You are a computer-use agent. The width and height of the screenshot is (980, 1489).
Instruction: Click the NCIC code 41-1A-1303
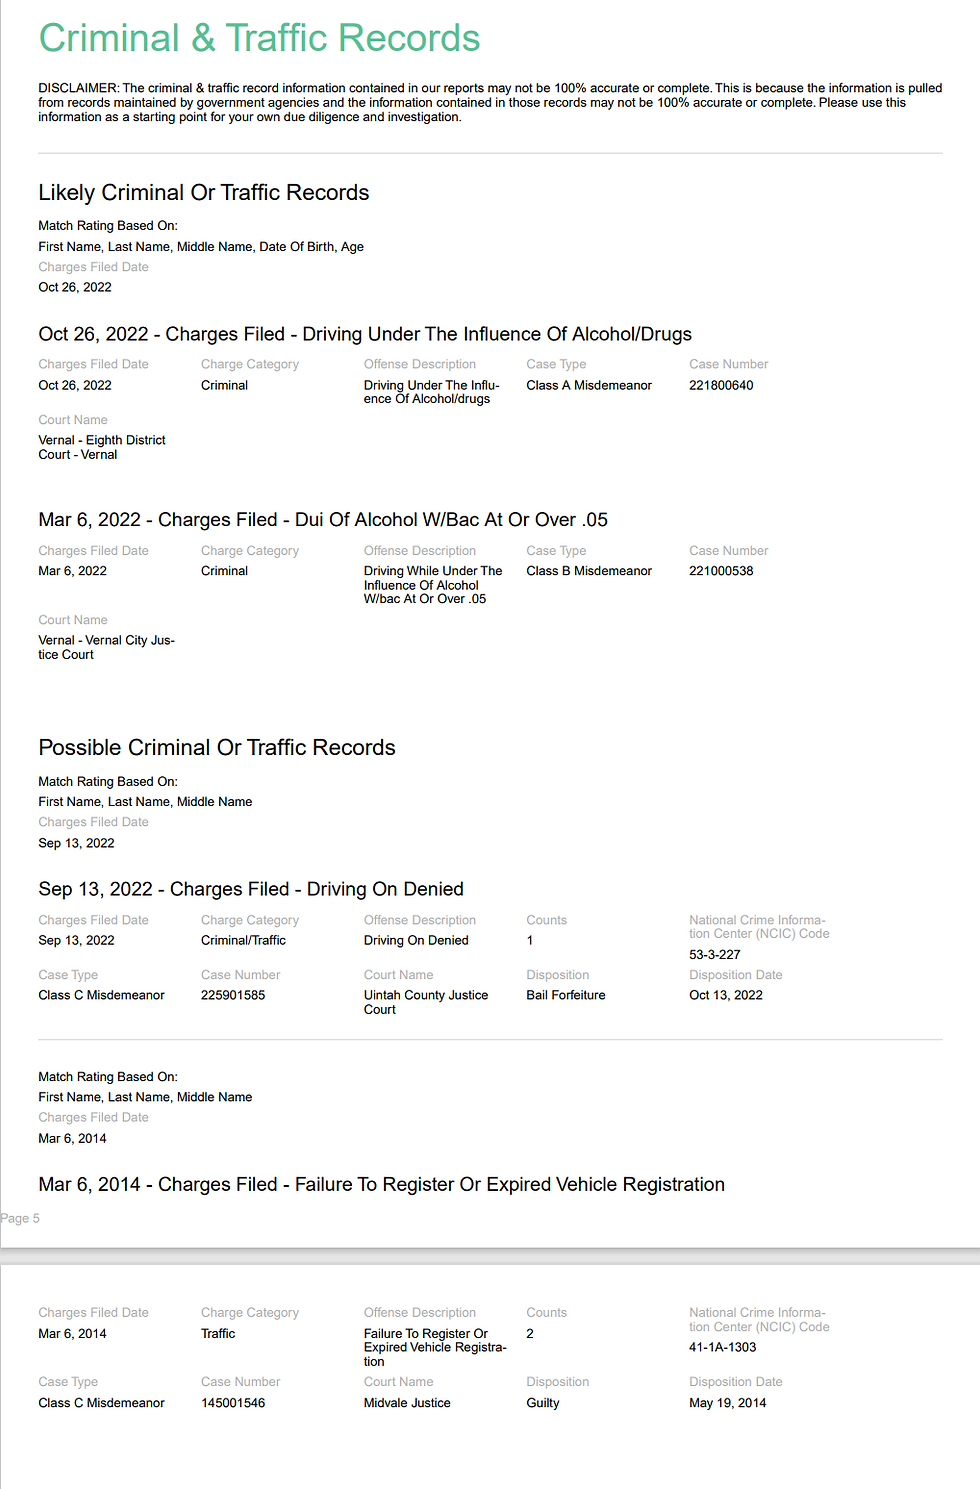pyautogui.click(x=723, y=1347)
